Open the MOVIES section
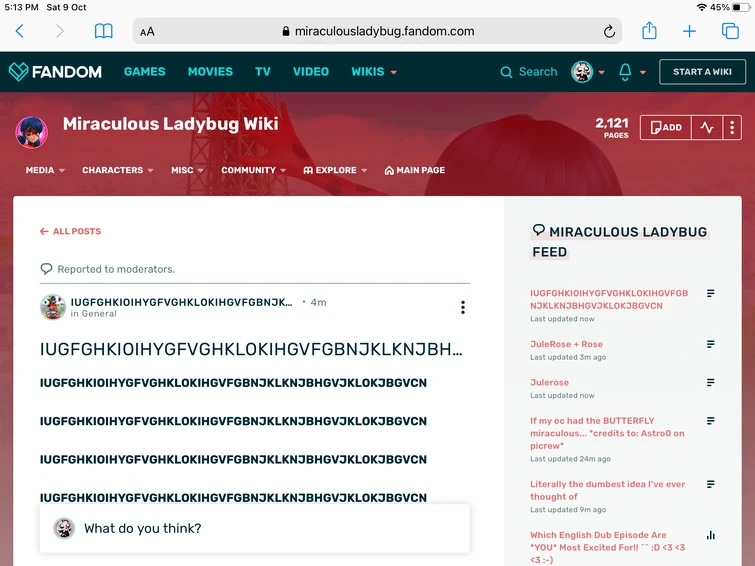This screenshot has height=566, width=755. 210,72
